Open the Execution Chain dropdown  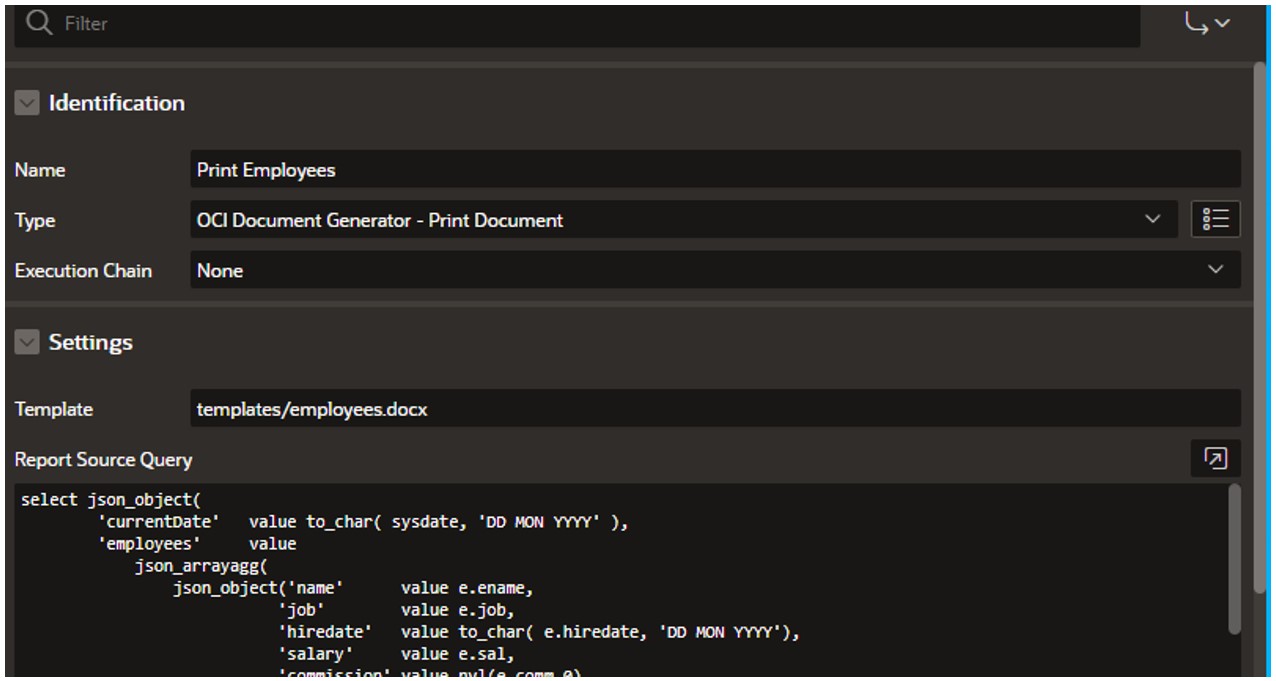(x=1216, y=269)
